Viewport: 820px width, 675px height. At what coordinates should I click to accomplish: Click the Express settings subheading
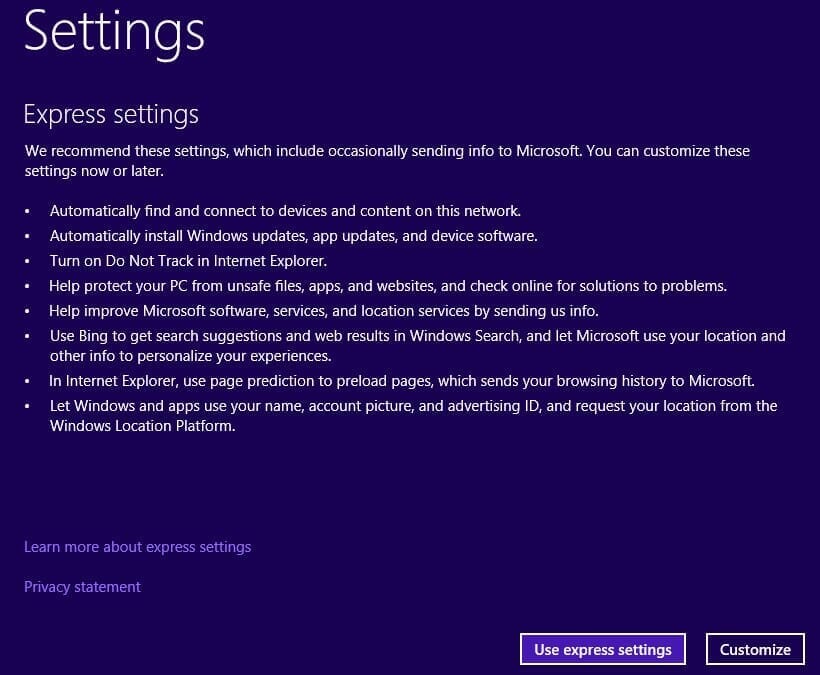tap(111, 114)
